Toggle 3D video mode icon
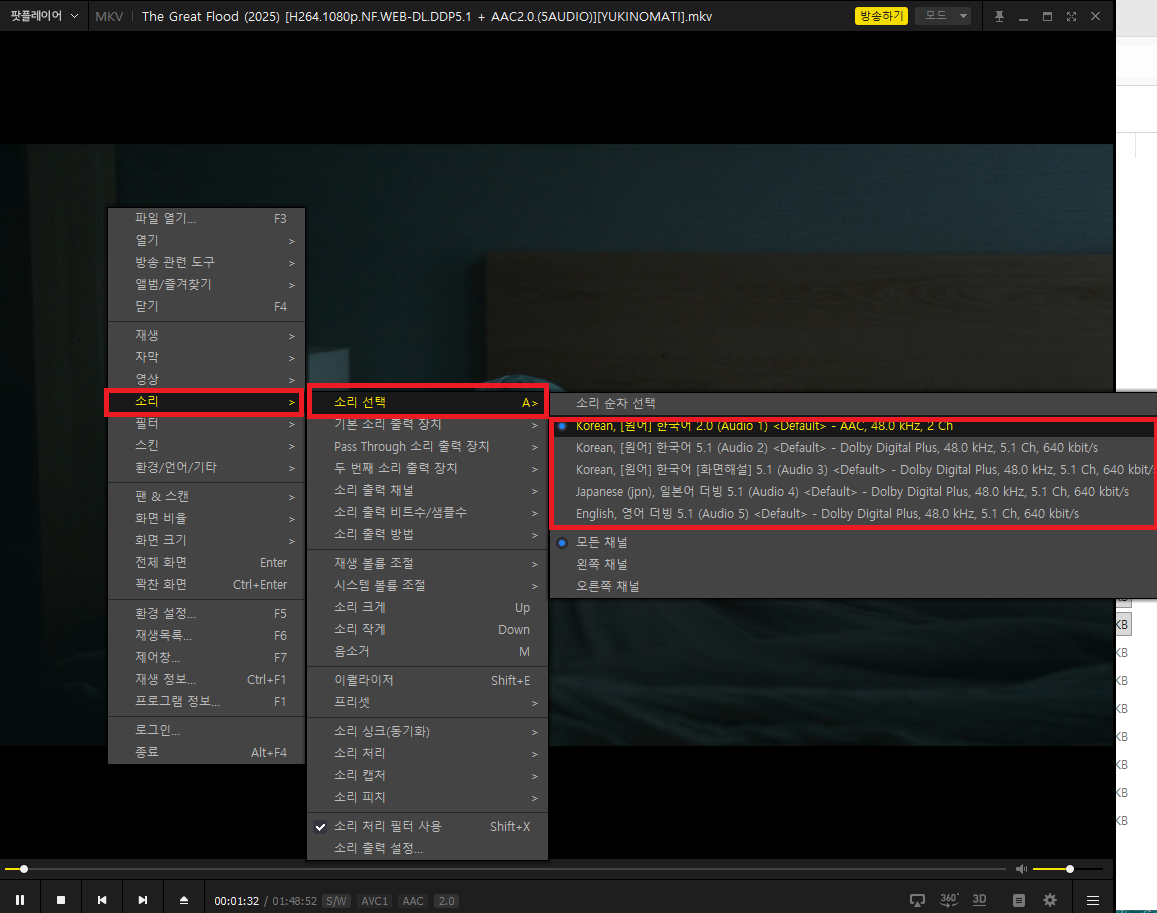 pos(979,899)
